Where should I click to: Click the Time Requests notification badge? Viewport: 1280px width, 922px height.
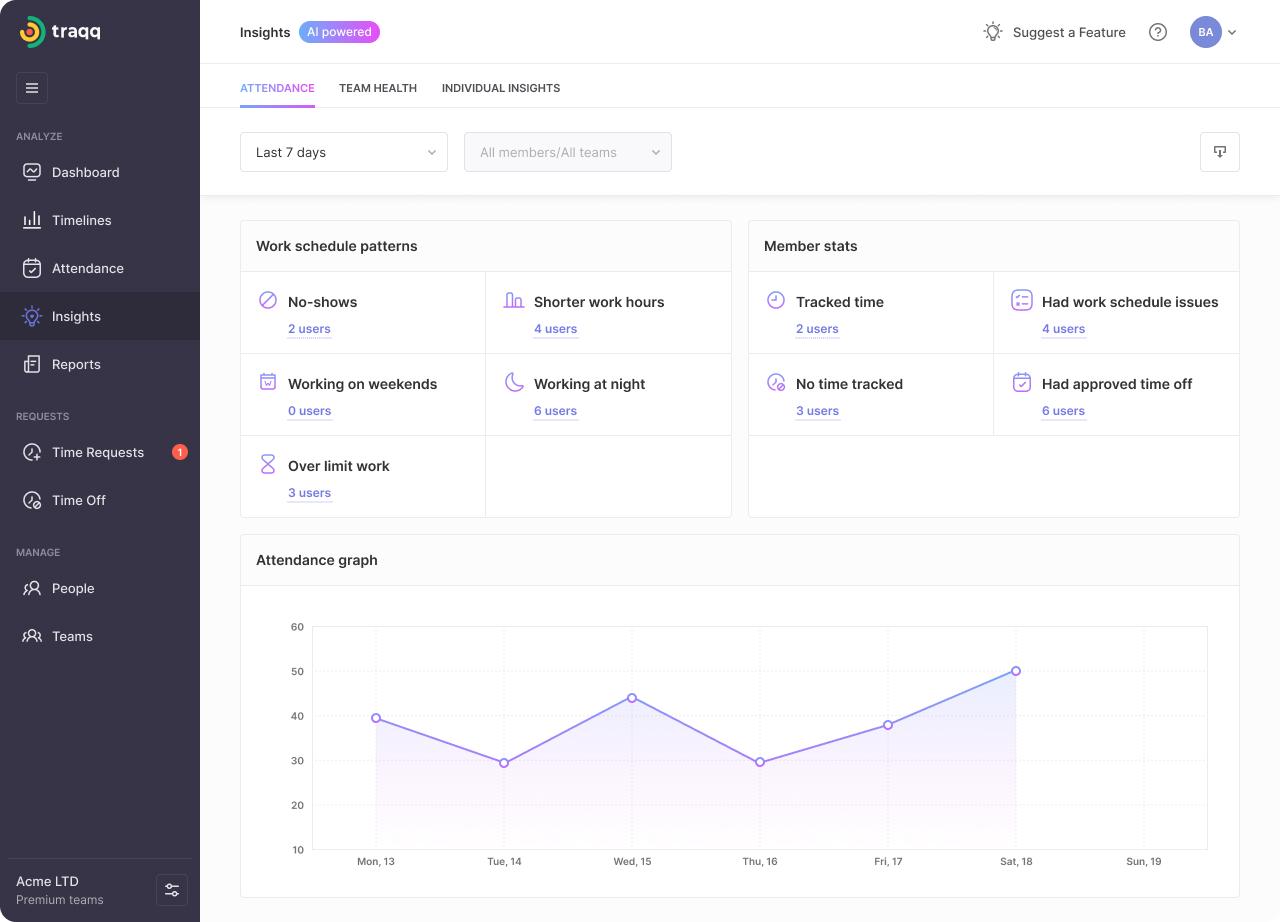tap(180, 452)
